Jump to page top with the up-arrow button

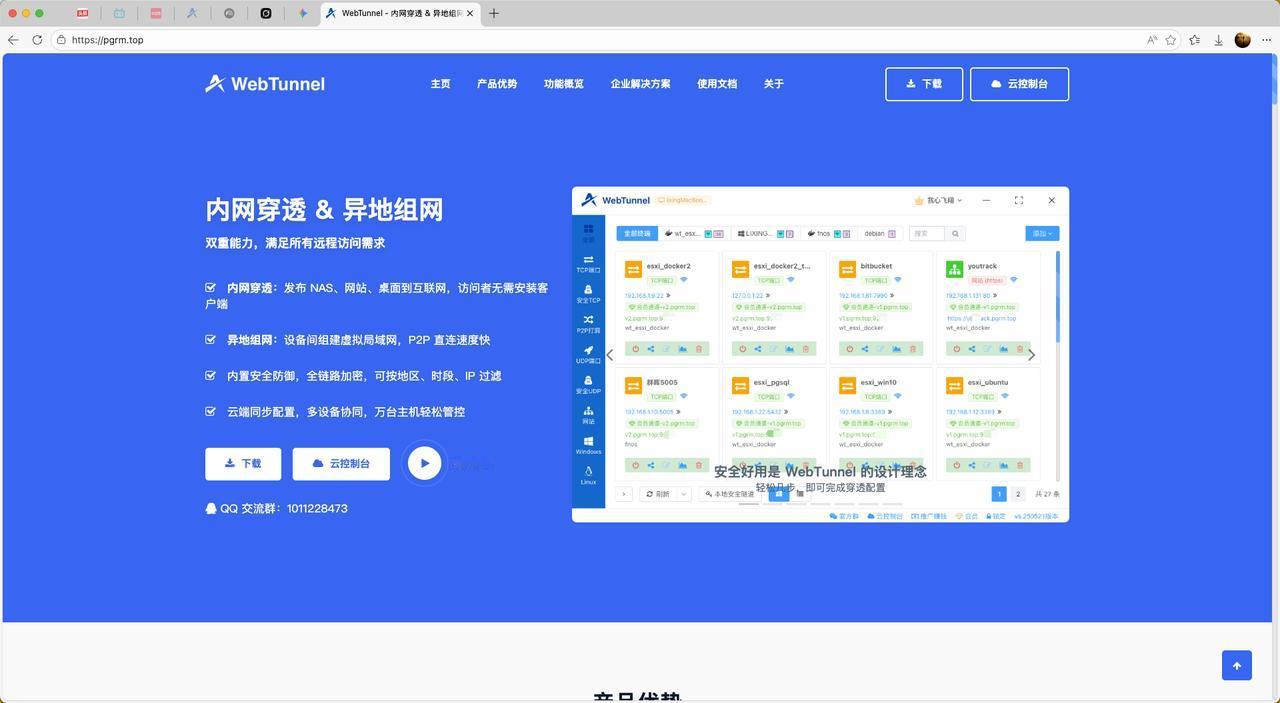tap(1237, 665)
